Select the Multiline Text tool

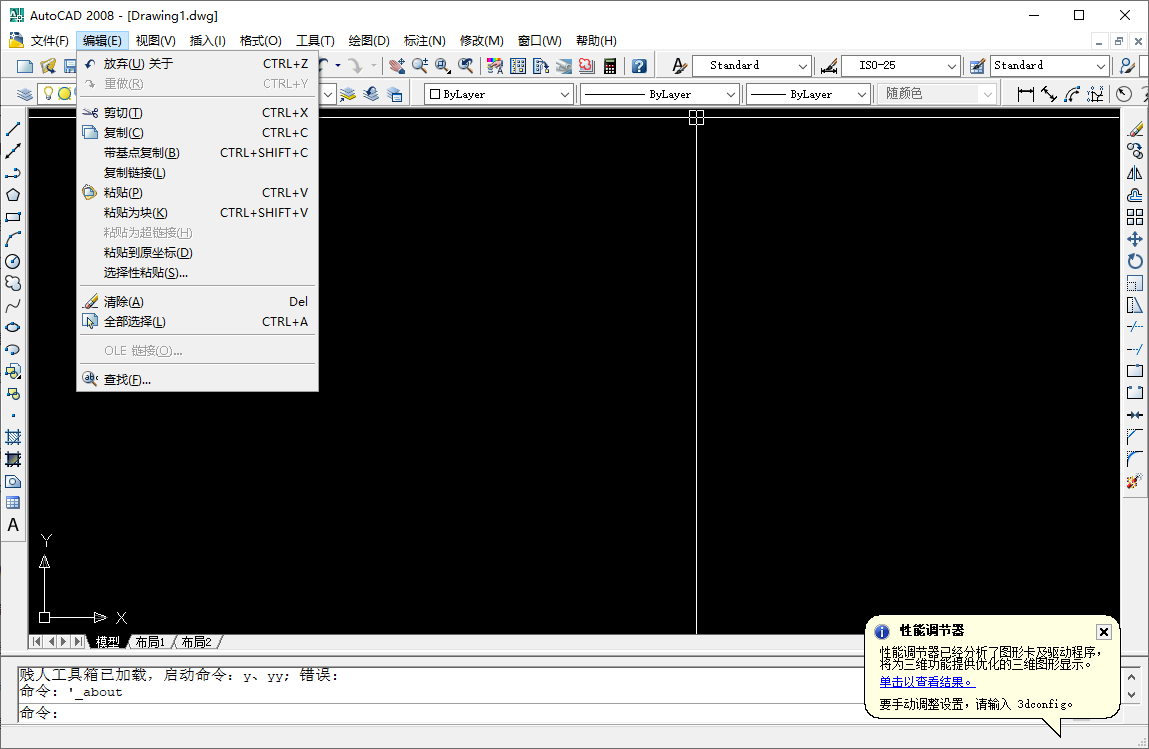coord(13,525)
